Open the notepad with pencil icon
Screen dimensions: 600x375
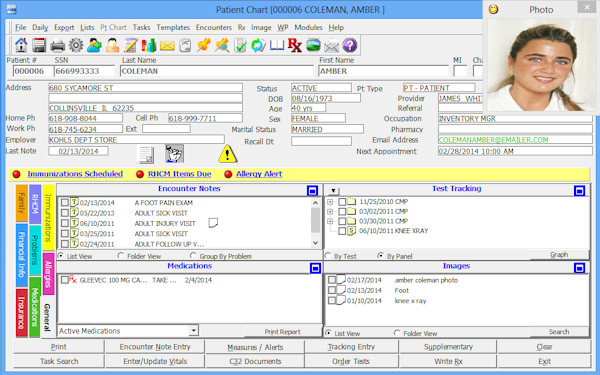point(130,45)
